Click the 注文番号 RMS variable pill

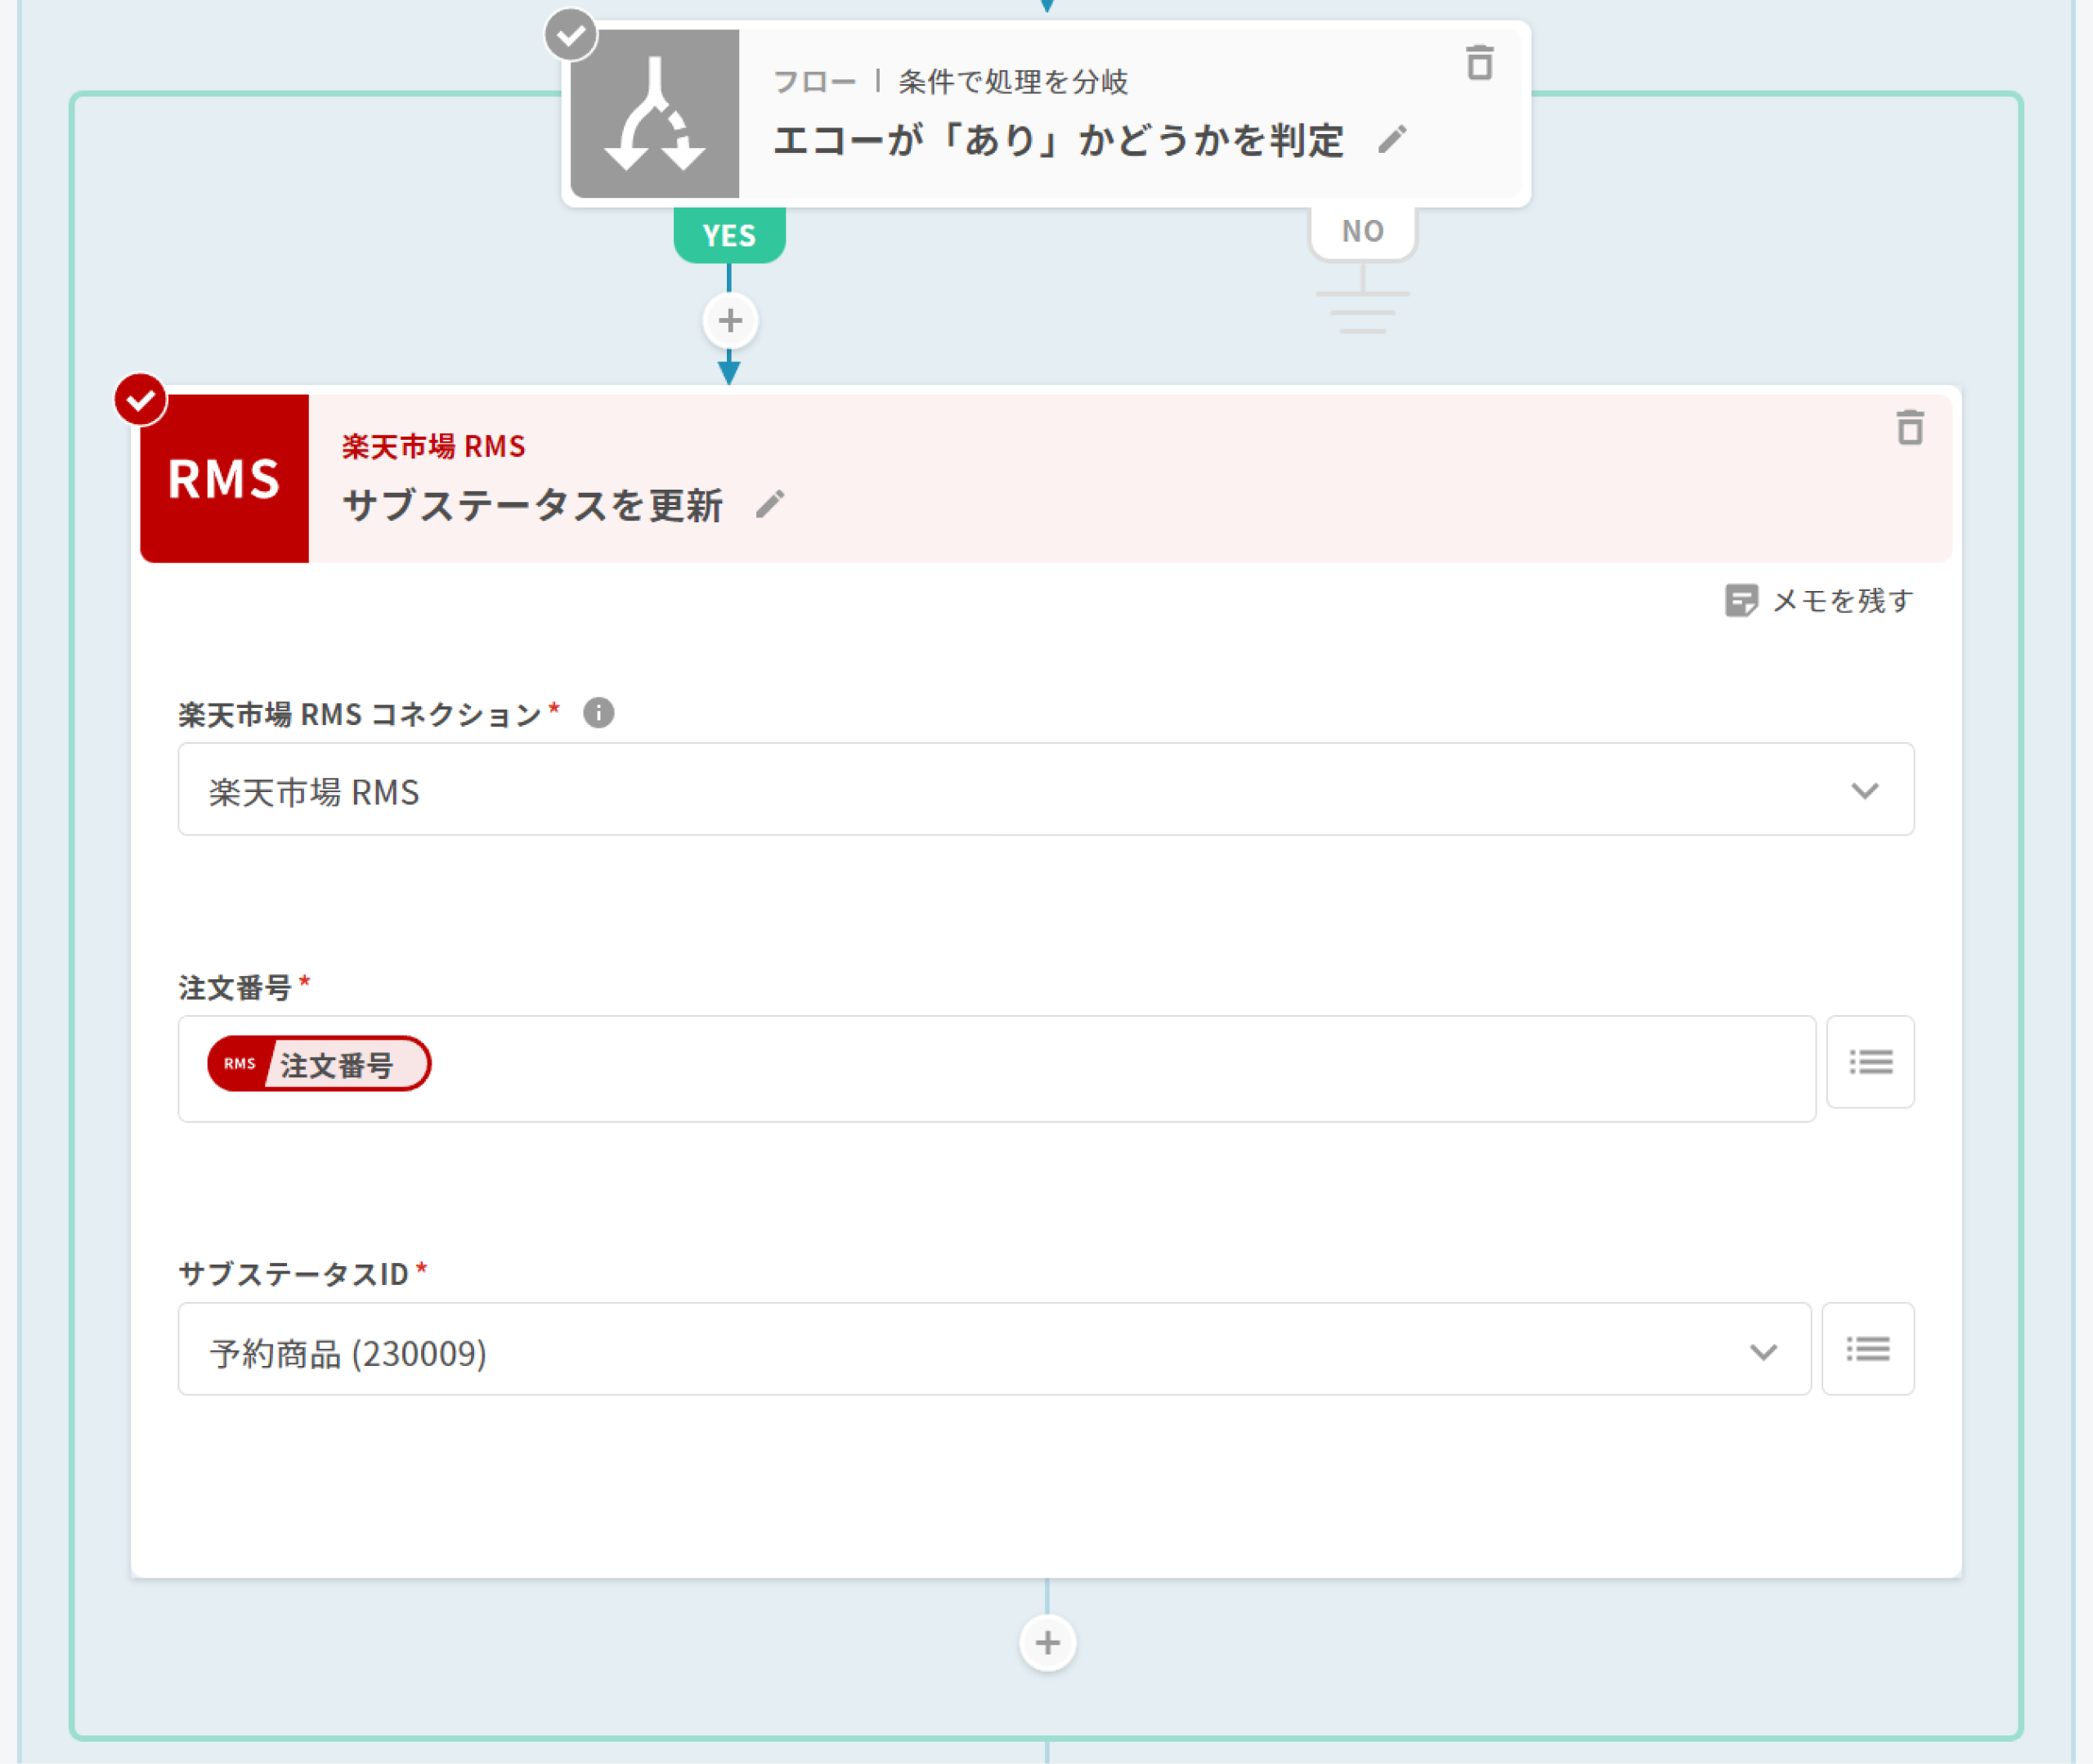(x=319, y=1064)
